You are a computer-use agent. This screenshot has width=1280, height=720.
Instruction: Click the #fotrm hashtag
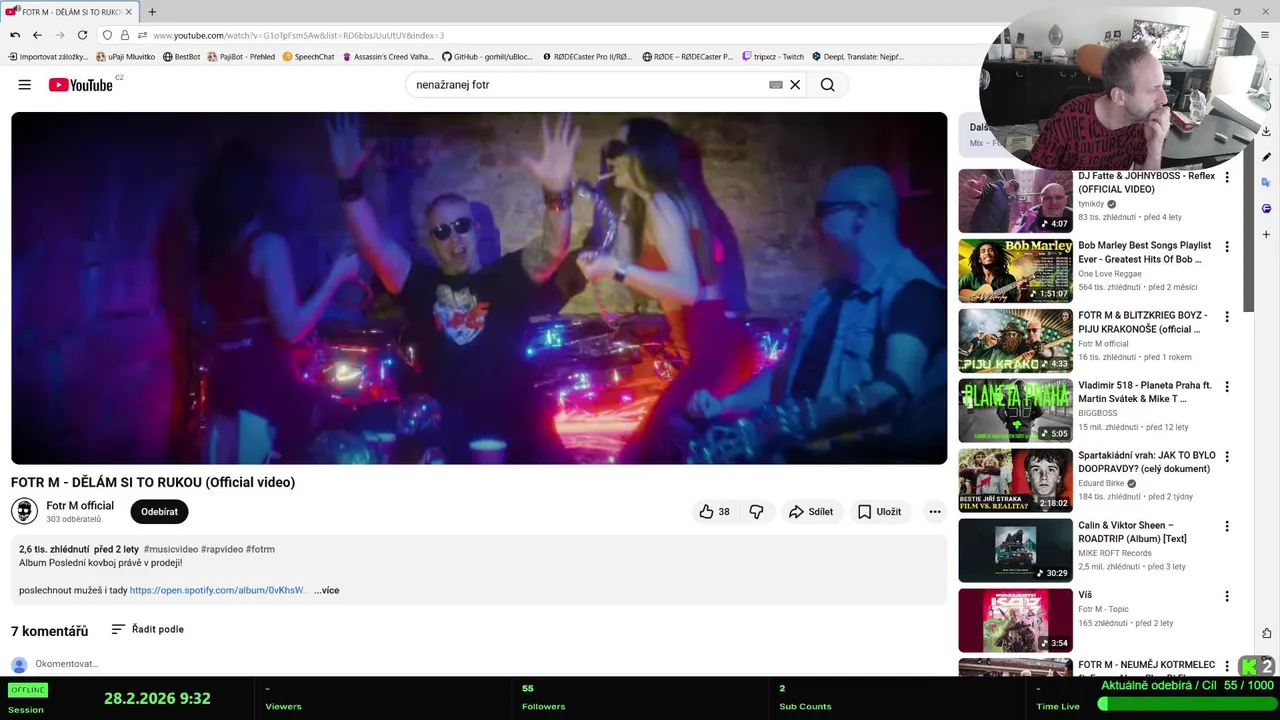click(x=260, y=549)
